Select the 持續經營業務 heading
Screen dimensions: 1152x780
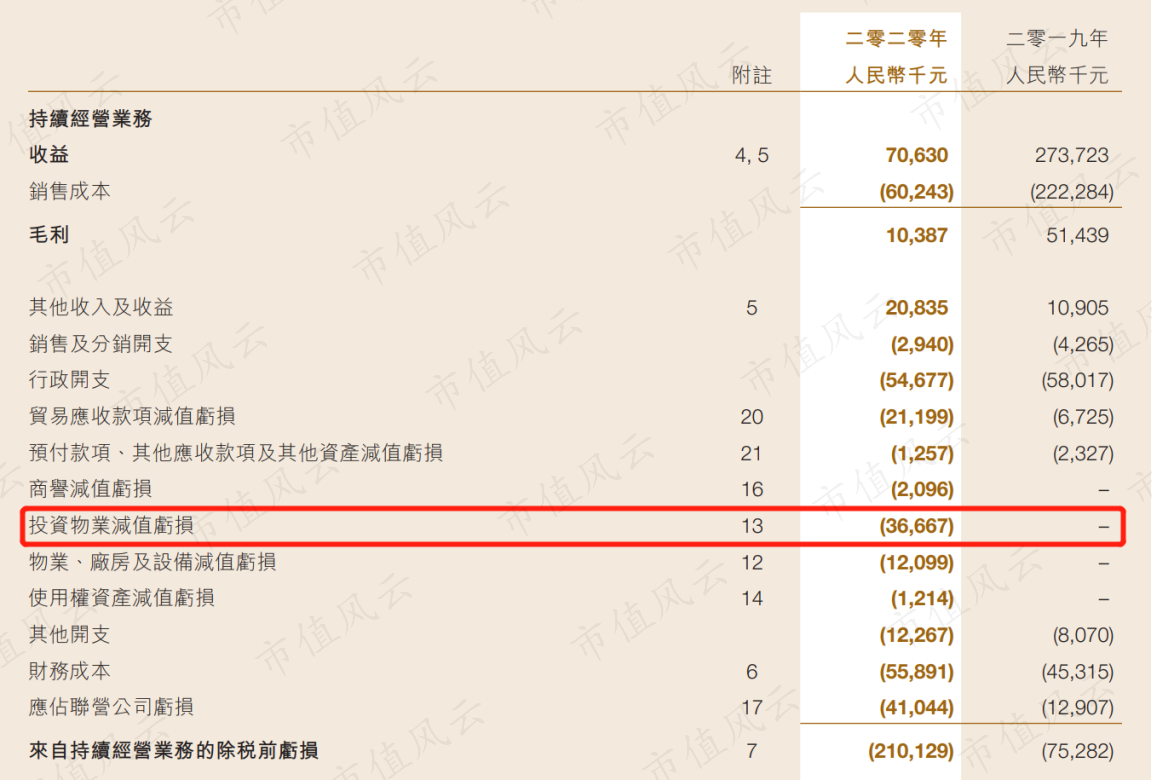90,118
